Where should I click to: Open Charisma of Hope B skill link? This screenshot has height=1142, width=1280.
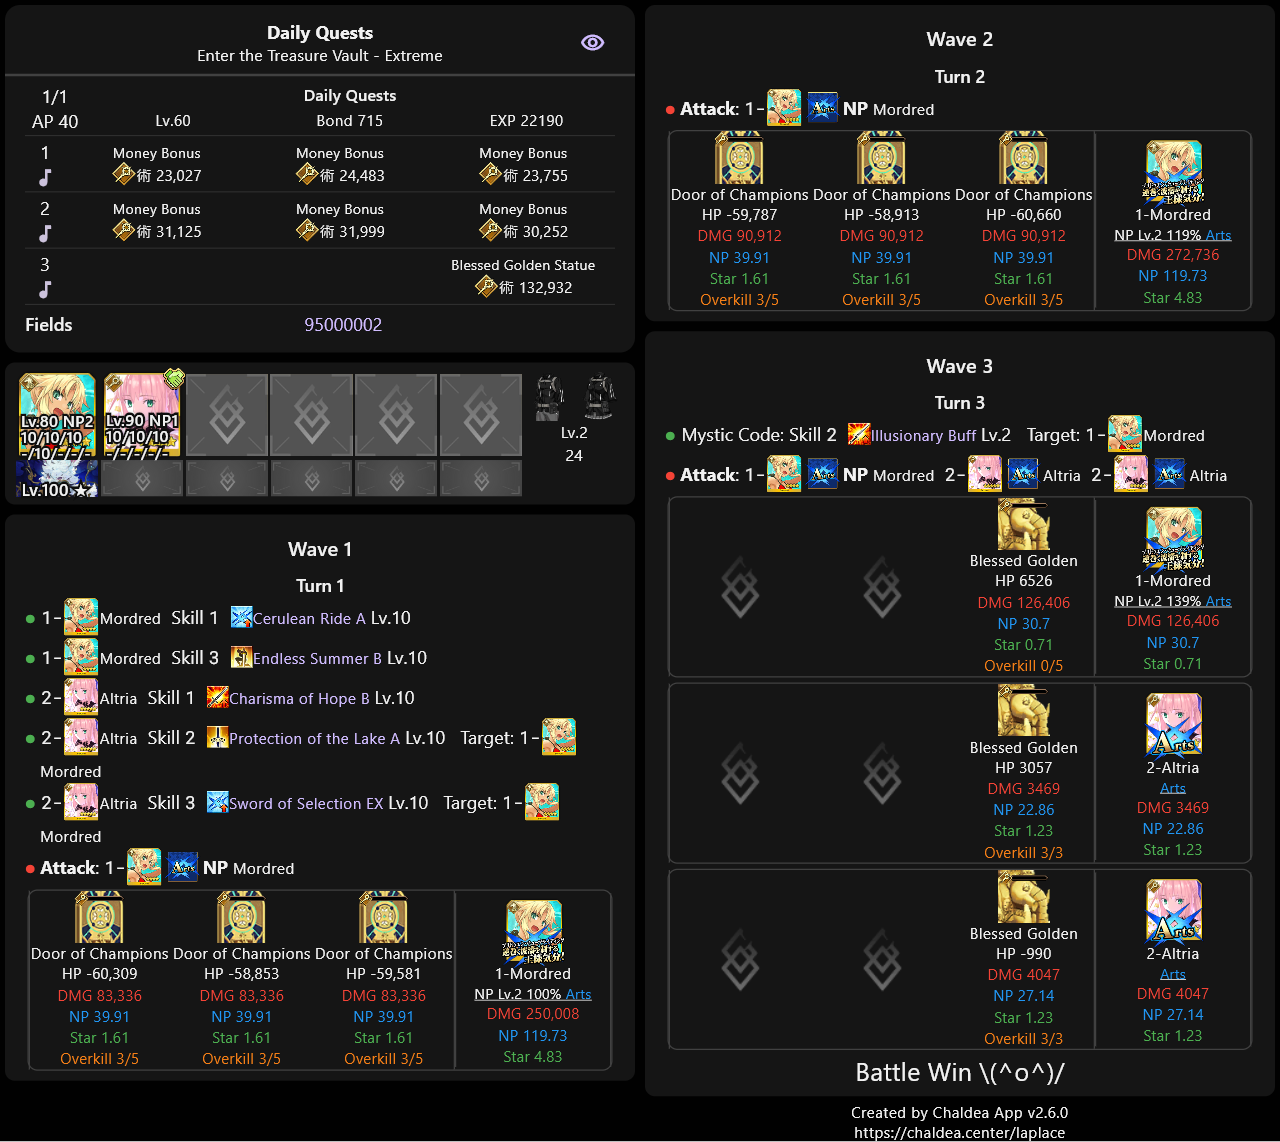pyautogui.click(x=299, y=698)
